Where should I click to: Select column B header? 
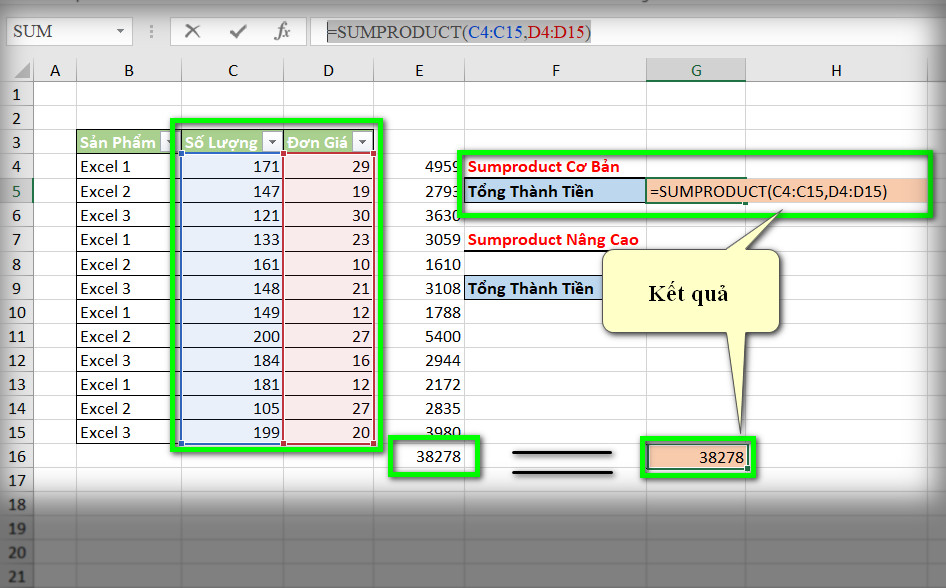[x=129, y=71]
